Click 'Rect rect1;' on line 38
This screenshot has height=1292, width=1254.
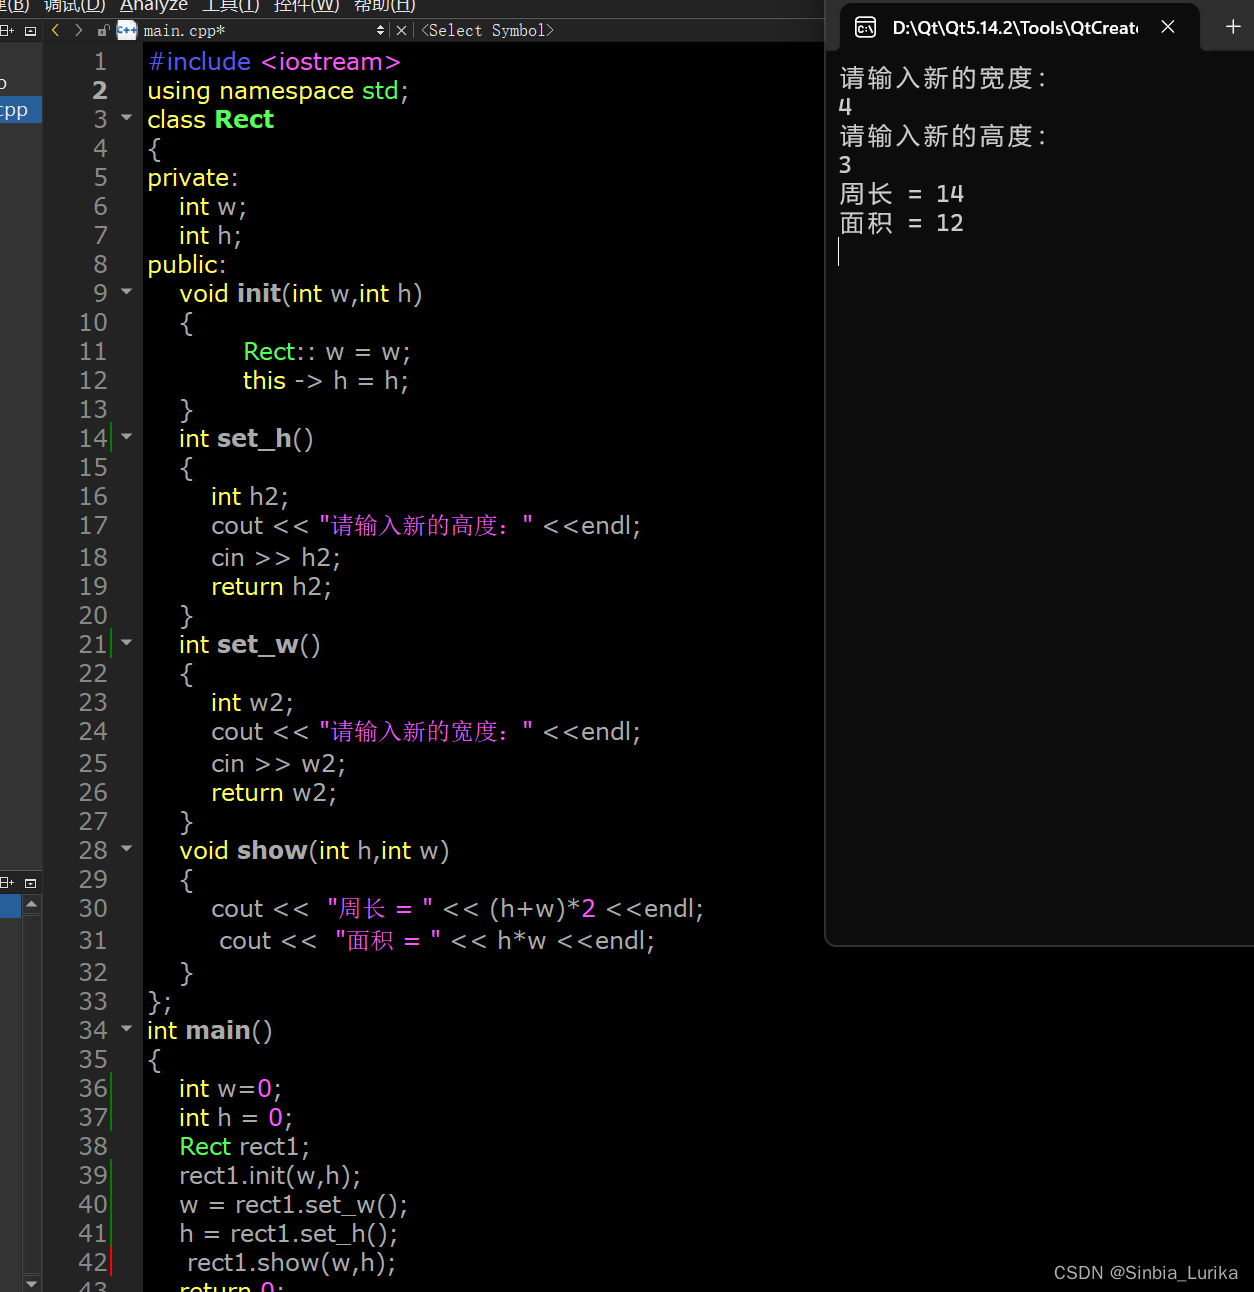click(245, 1147)
